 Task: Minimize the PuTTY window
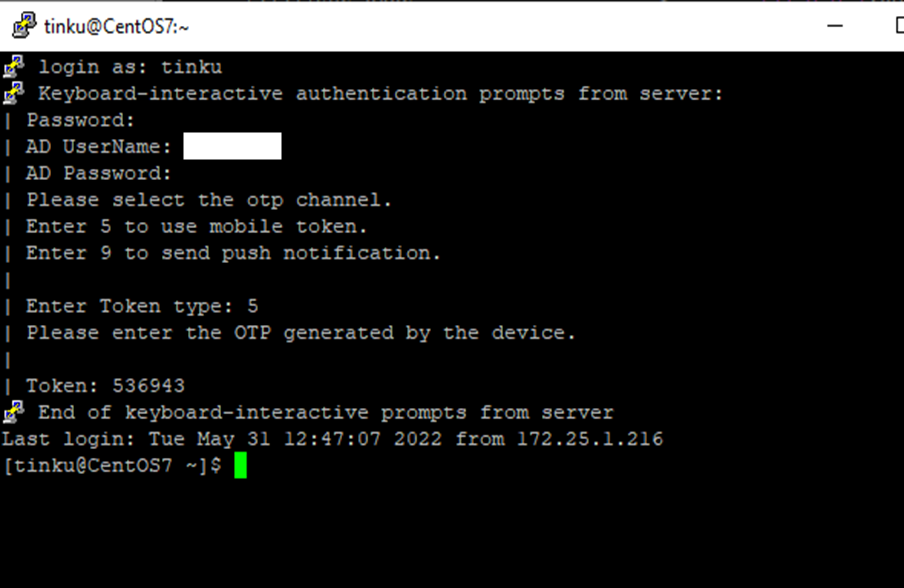[x=835, y=26]
